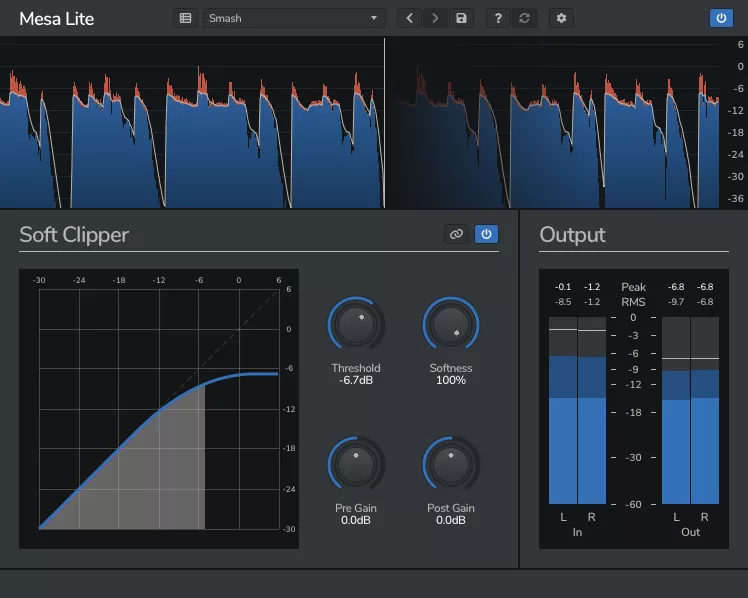Click the input peak readout -0.1
The width and height of the screenshot is (748, 598).
(563, 287)
